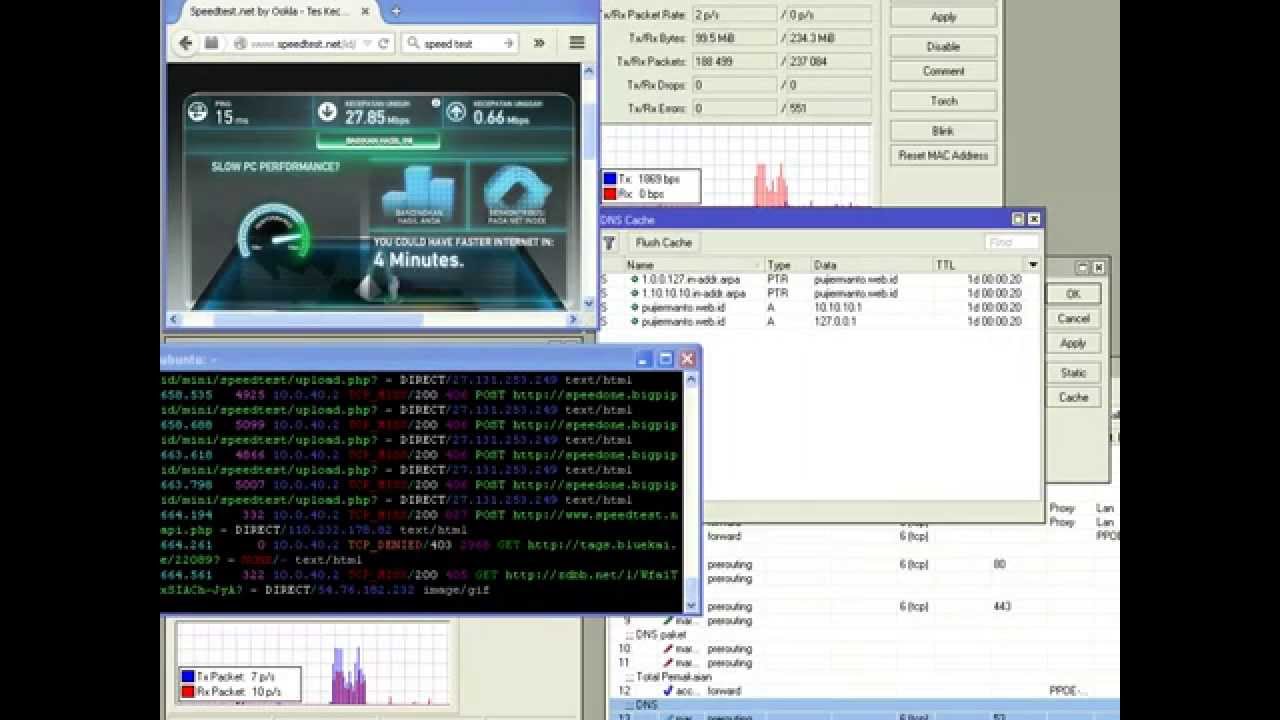Image resolution: width=1280 pixels, height=720 pixels.
Task: Click 'You could have faster internet' ad
Action: [462, 254]
